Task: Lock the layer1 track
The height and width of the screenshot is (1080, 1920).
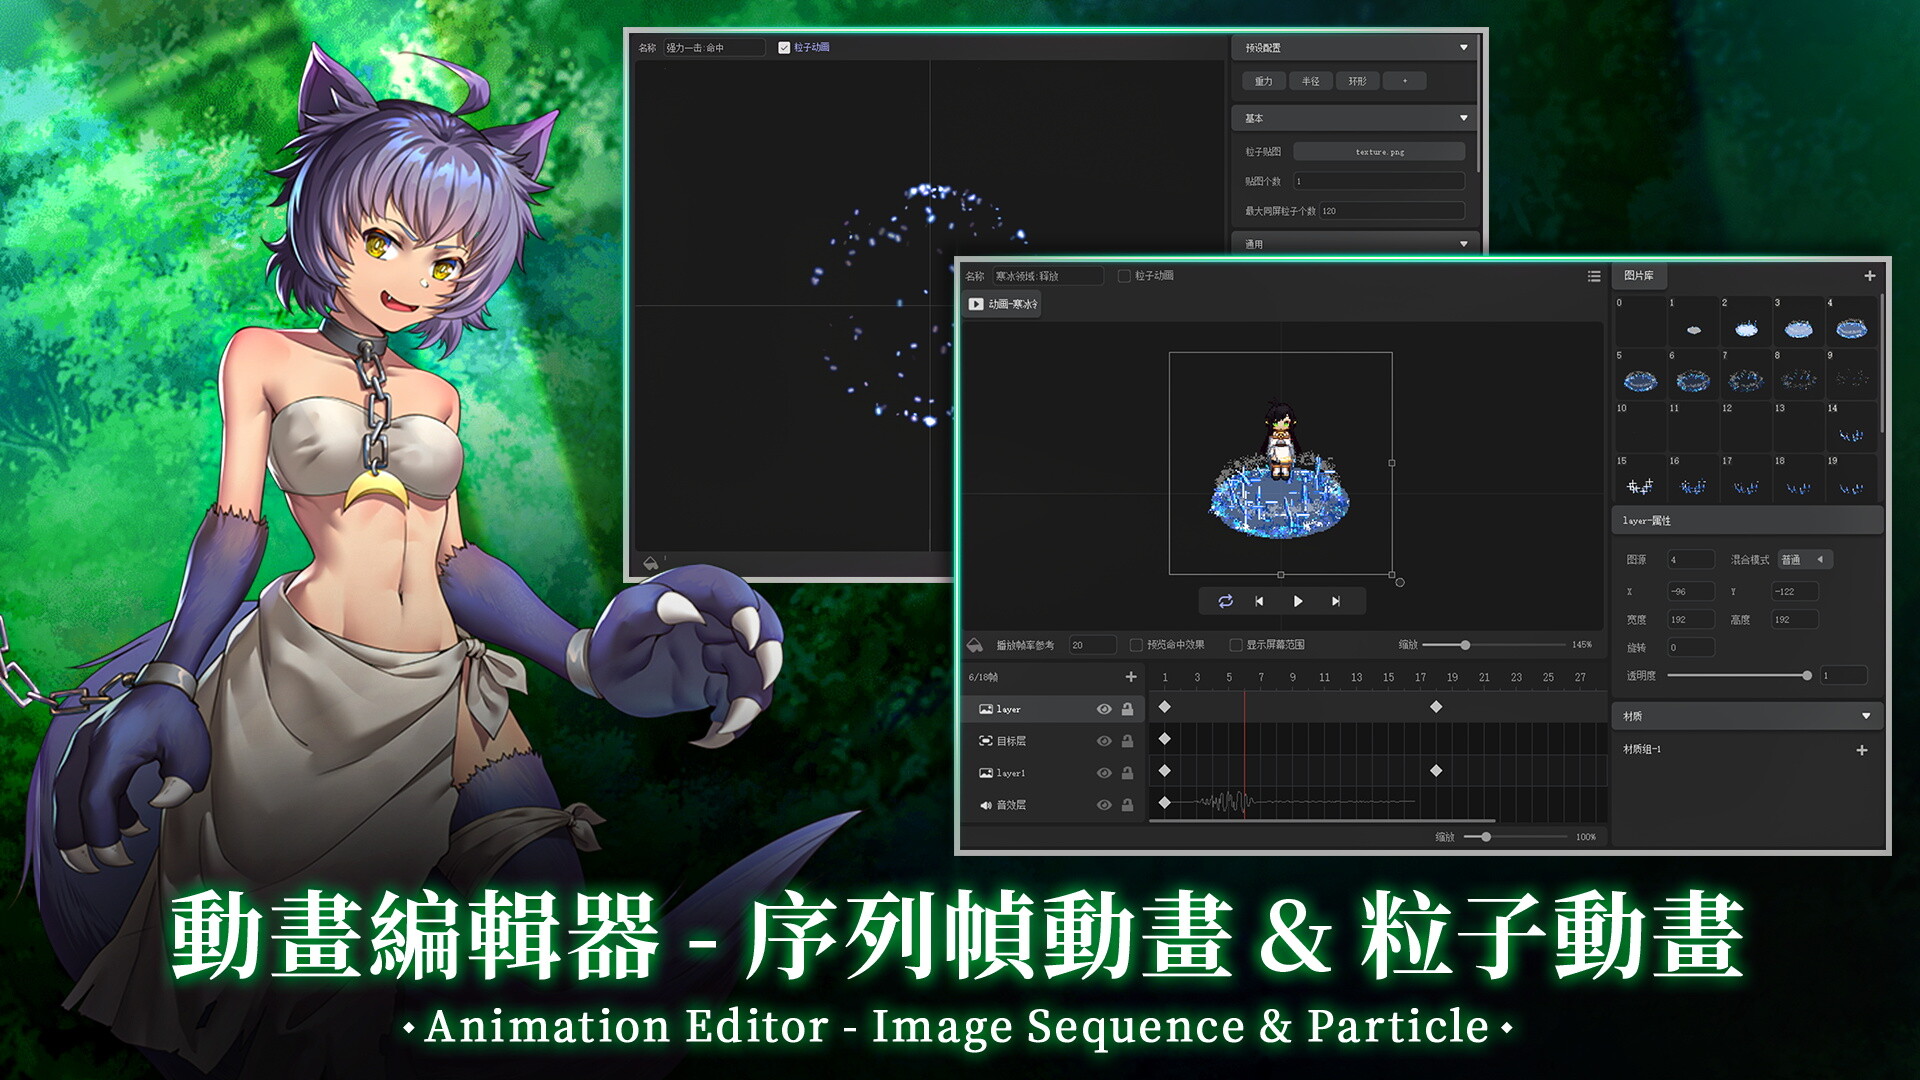Action: point(1127,773)
